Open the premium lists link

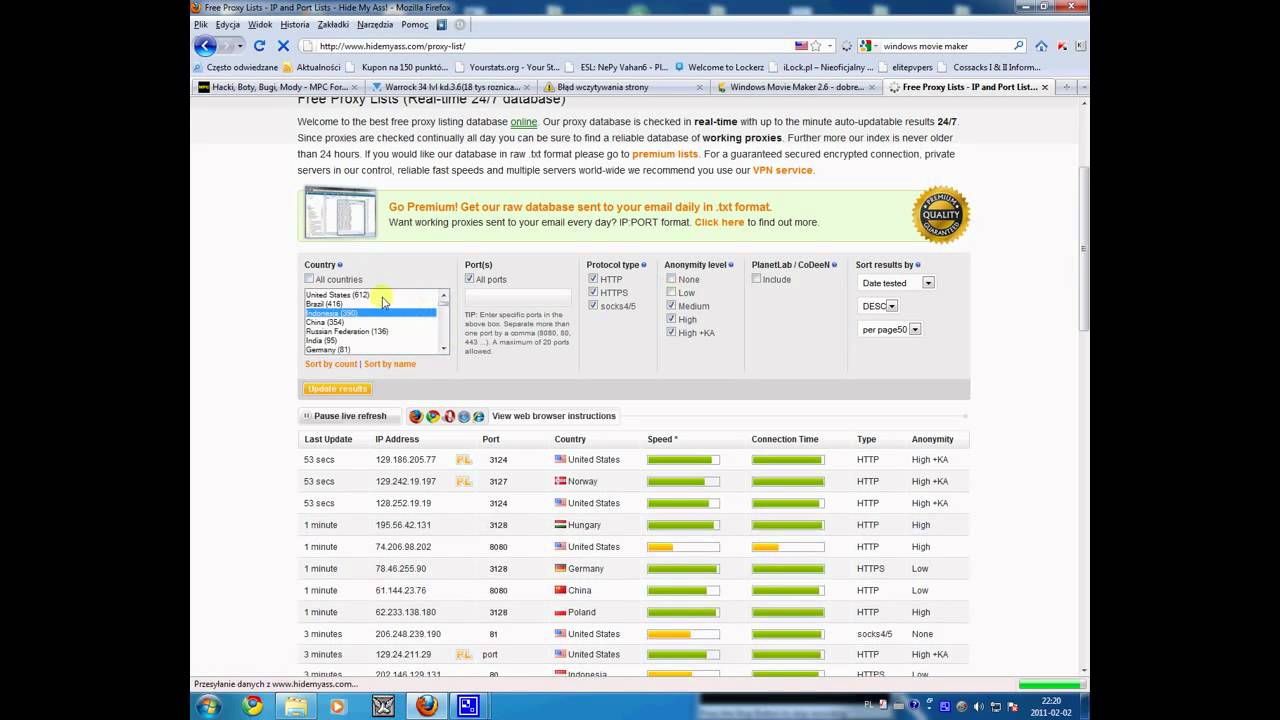665,154
